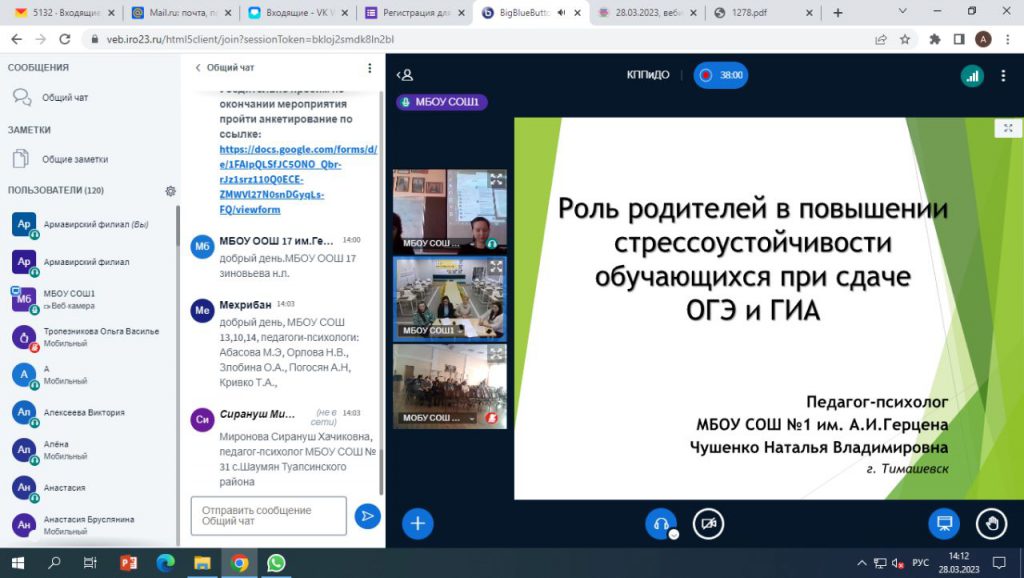Screen dimensions: 1024x578
Task: Click the blue send message arrow
Action: tap(367, 516)
